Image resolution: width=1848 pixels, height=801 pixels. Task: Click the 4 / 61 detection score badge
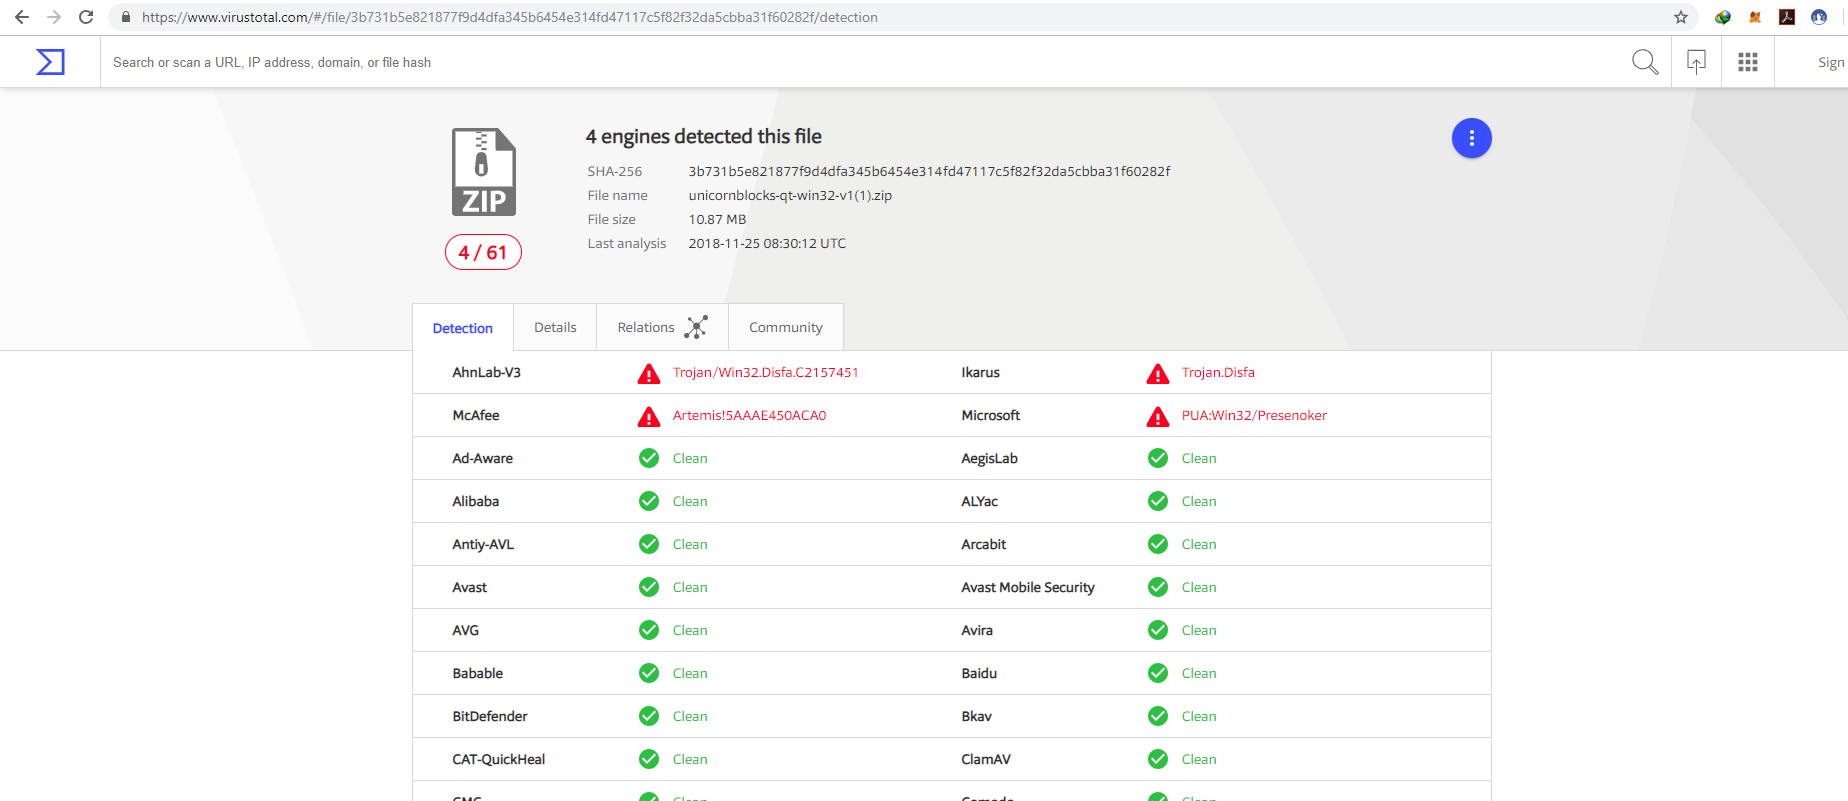(483, 252)
